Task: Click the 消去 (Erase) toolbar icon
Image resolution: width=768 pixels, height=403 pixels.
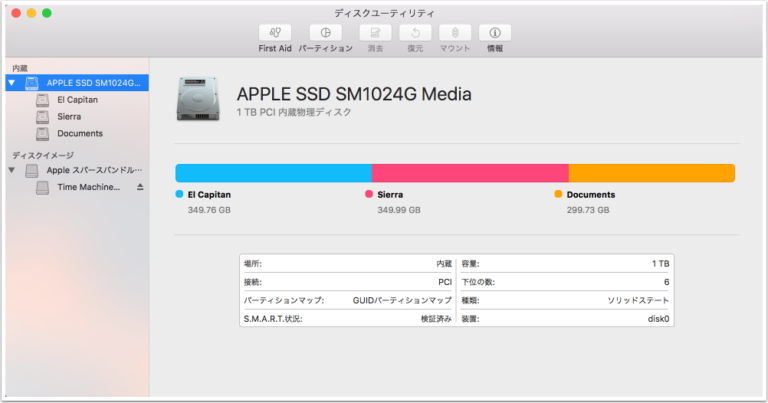Action: click(x=375, y=33)
